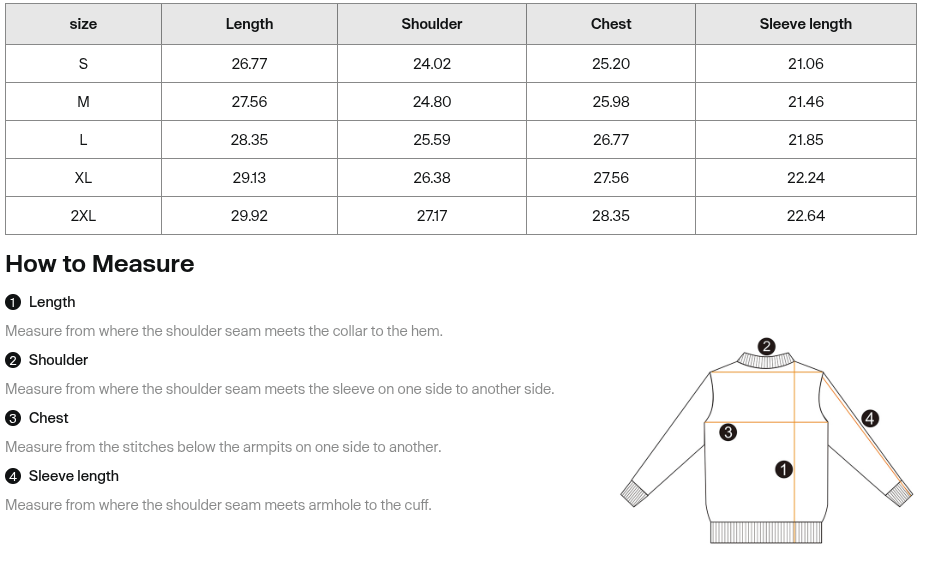Click the "size" column header

(83, 24)
